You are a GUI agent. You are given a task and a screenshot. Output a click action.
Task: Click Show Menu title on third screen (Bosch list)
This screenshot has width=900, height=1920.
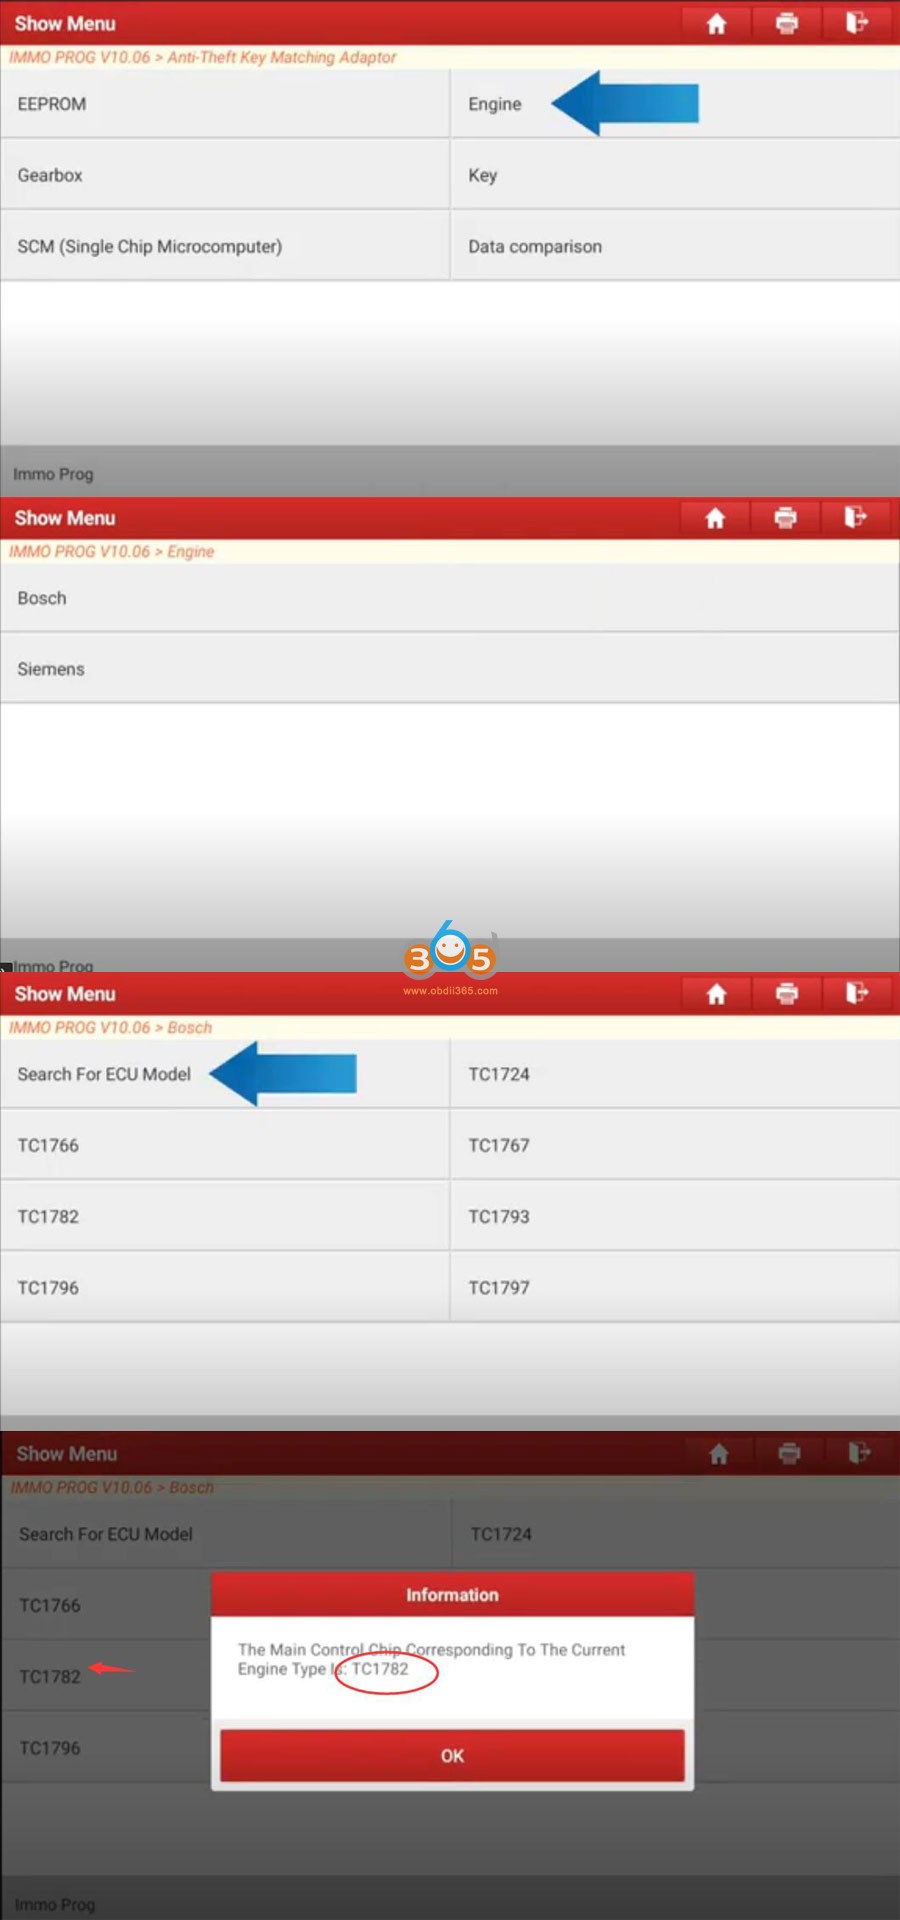point(65,994)
